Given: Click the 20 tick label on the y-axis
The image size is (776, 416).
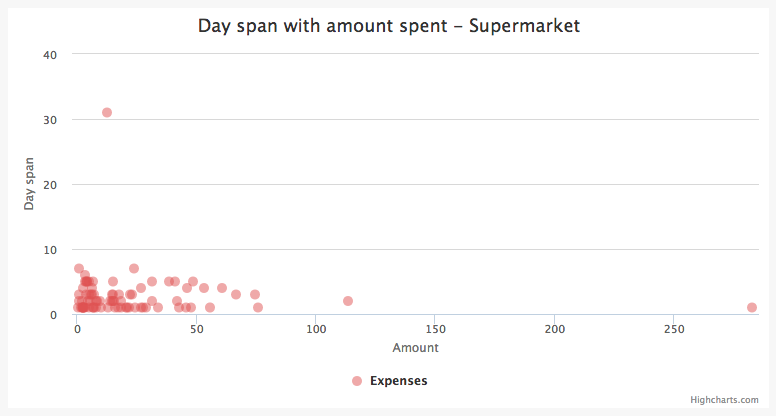Looking at the screenshot, I should (50, 185).
